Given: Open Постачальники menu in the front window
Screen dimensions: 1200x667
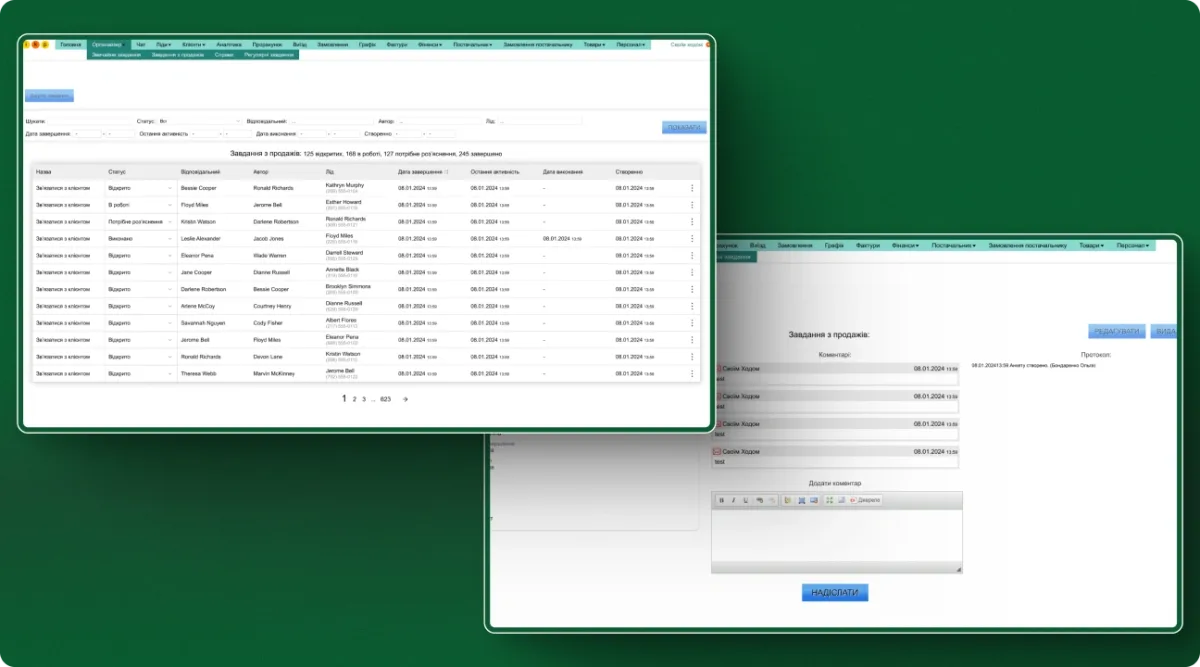Looking at the screenshot, I should click(473, 45).
